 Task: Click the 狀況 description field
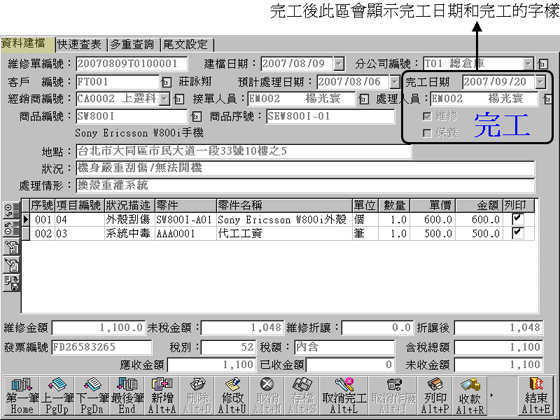click(x=305, y=168)
